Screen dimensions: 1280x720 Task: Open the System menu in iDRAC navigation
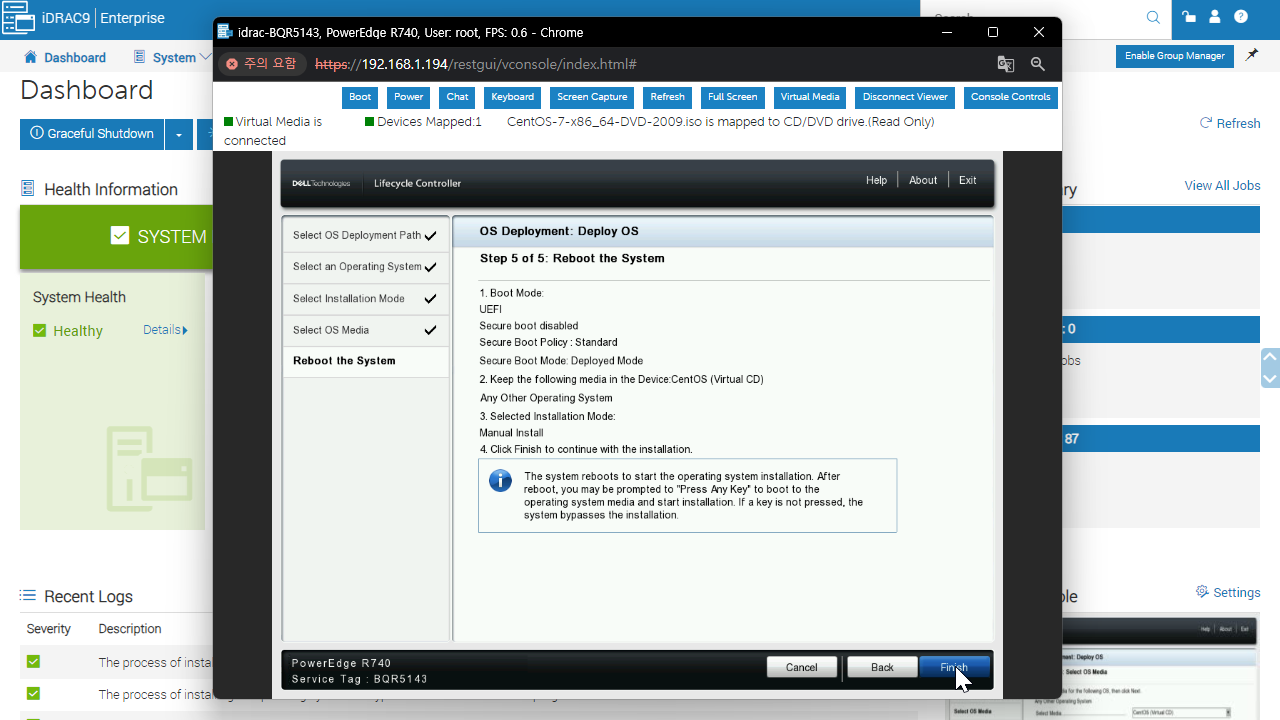point(172,57)
